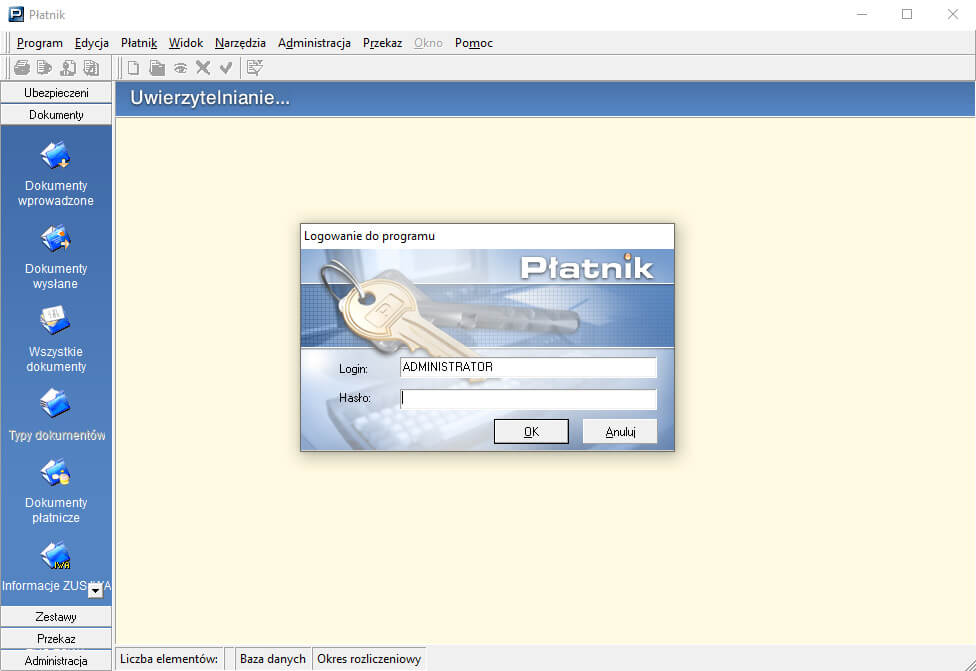Click the Login field containing ADMINISTRATOR
976x671 pixels.
[x=528, y=367]
